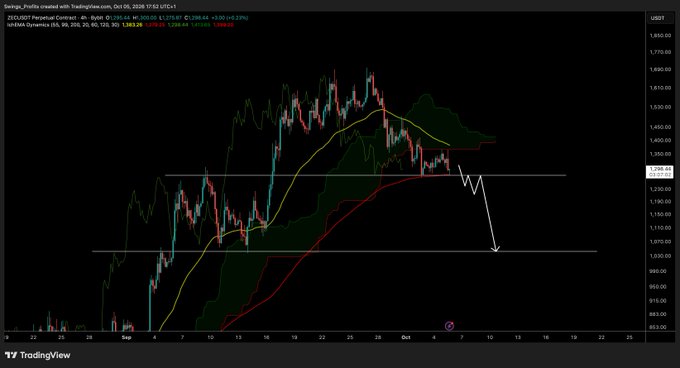Click the TradingView logo at bottom left
This screenshot has height=368, width=680.
tap(38, 355)
